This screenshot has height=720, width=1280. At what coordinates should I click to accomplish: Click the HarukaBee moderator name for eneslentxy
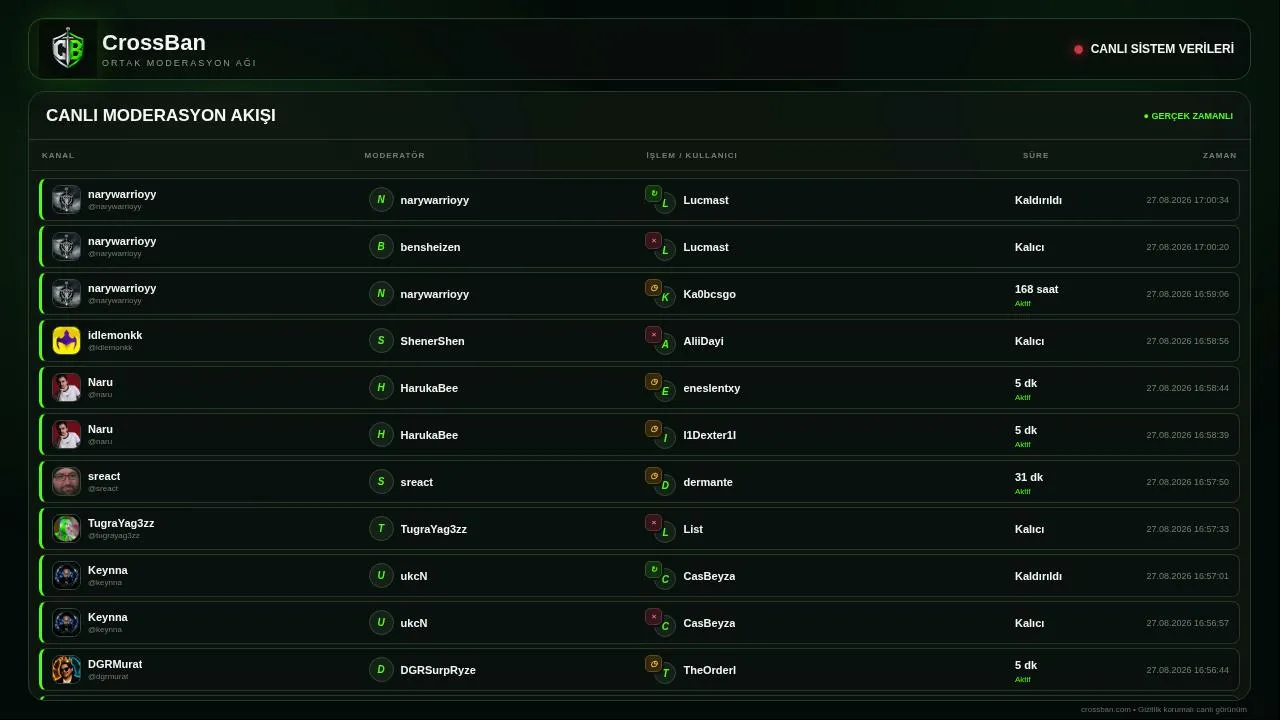click(x=429, y=388)
